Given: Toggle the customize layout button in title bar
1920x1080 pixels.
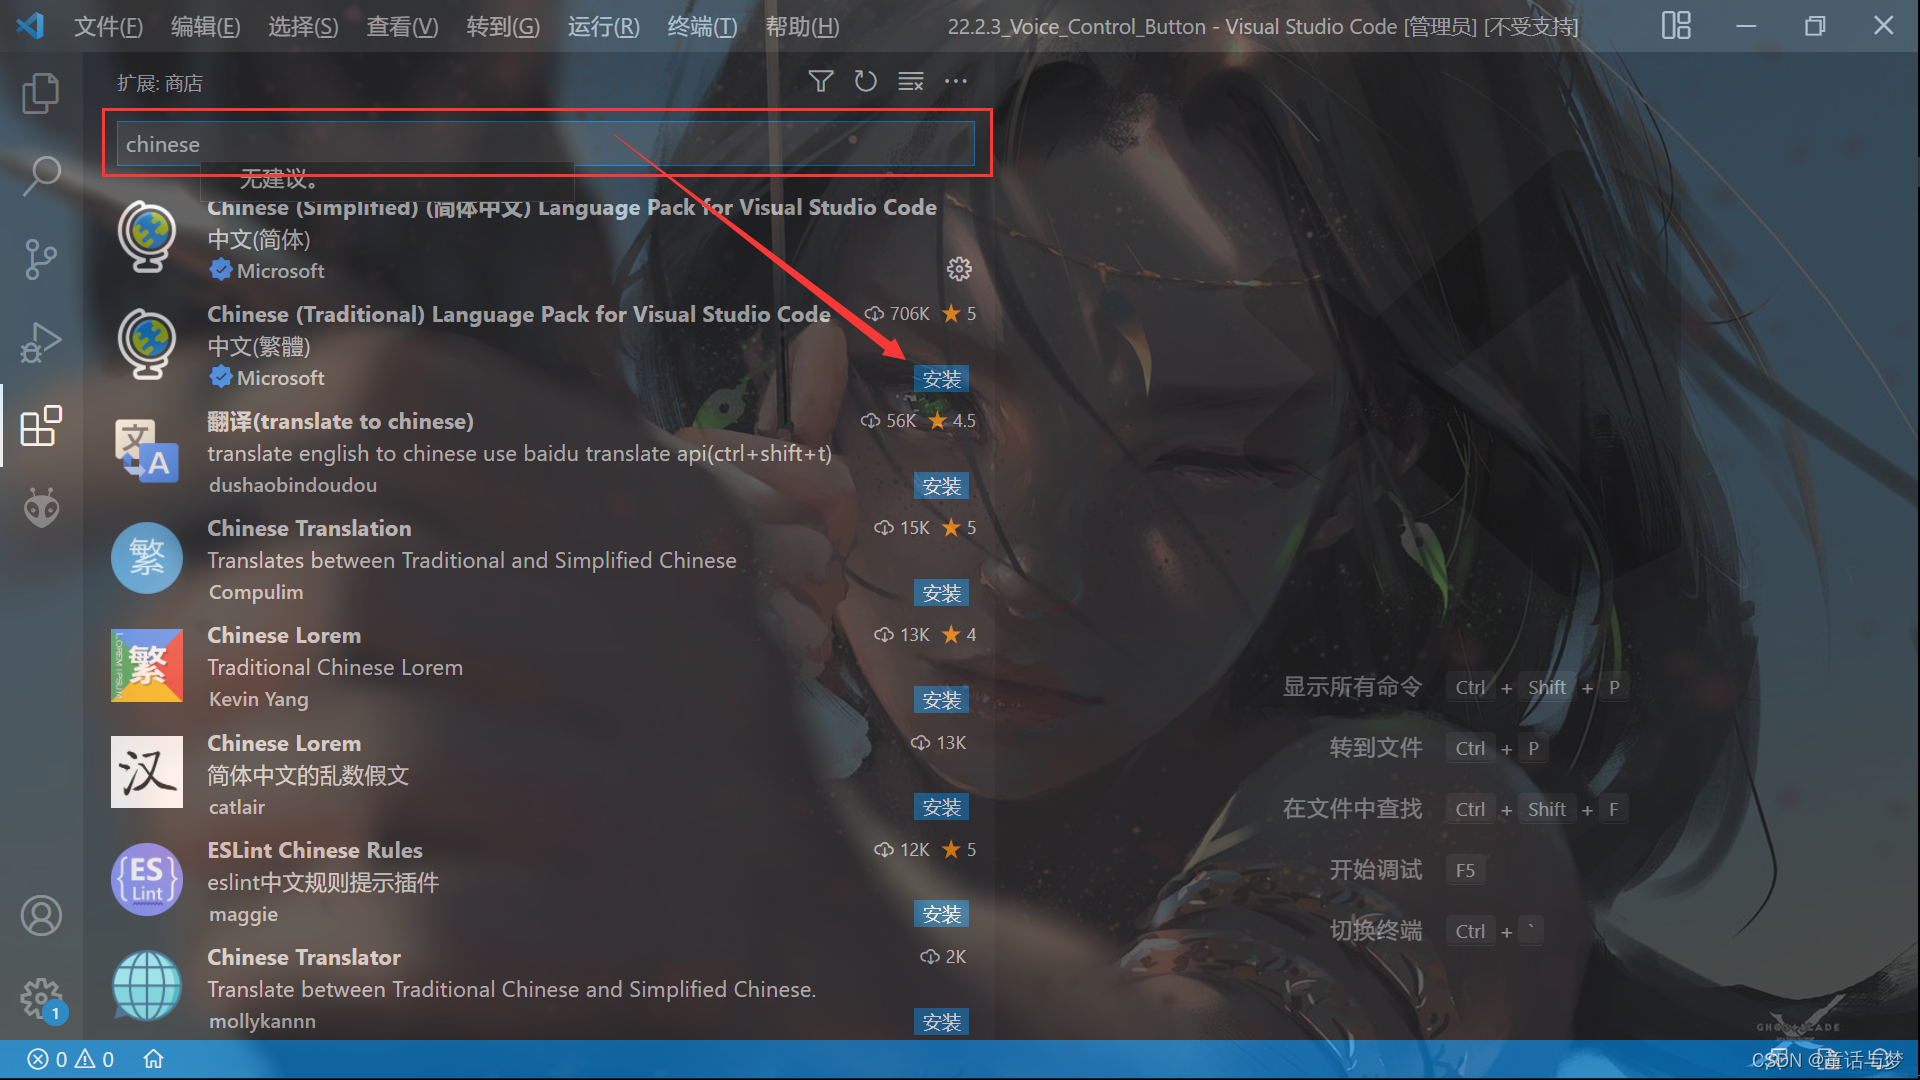Looking at the screenshot, I should click(1676, 26).
